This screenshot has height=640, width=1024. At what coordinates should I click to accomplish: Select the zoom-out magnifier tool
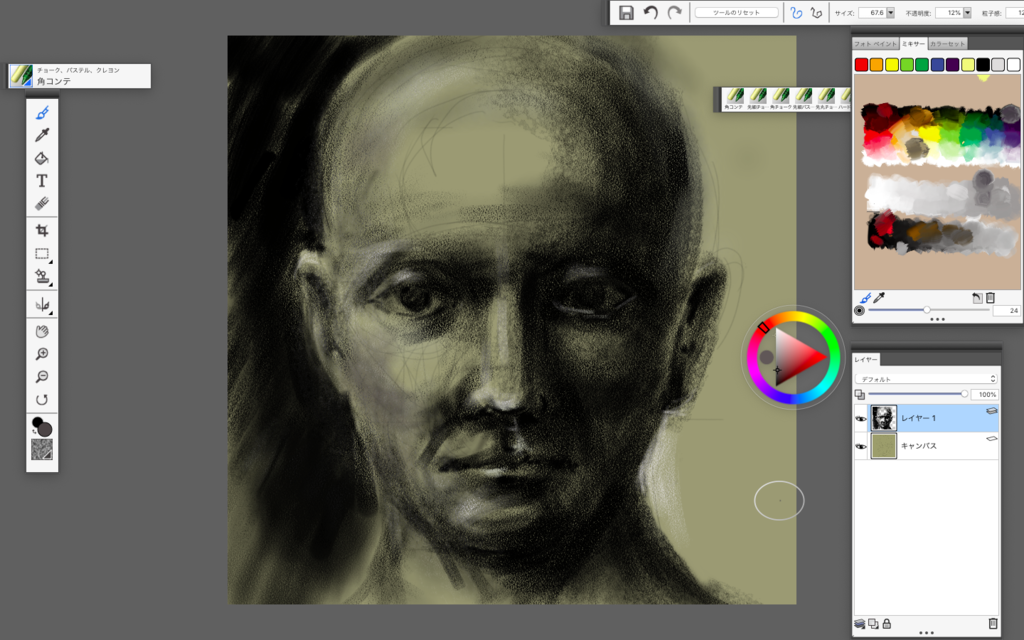click(x=42, y=377)
